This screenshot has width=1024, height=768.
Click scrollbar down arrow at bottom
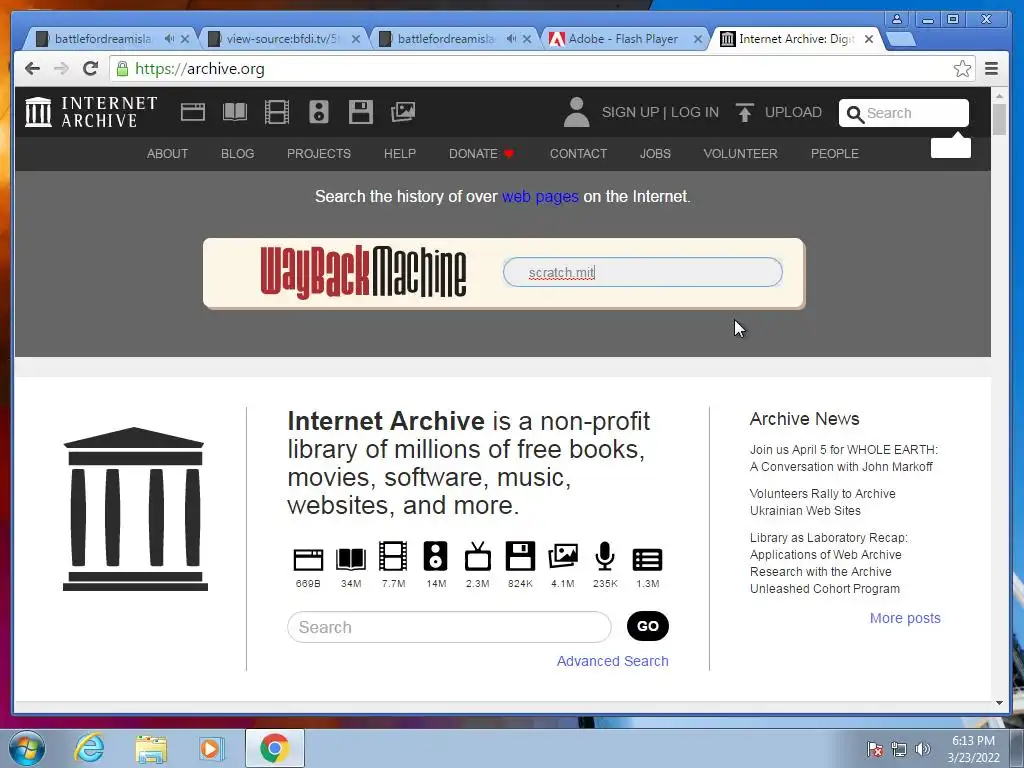tap(999, 703)
